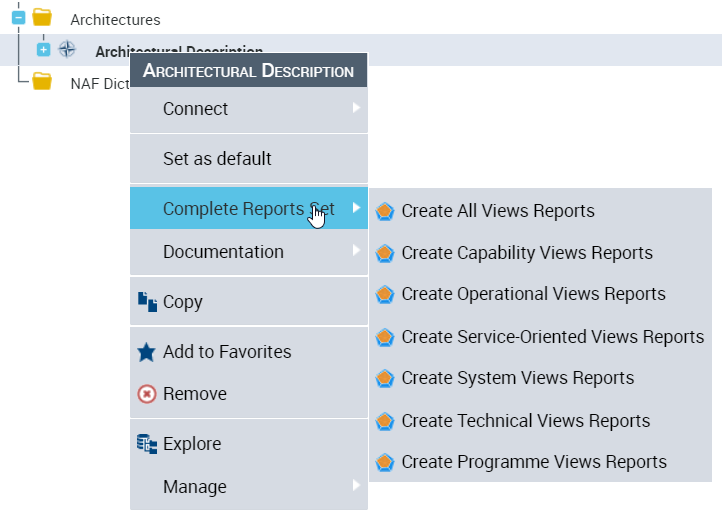Click the red Remove icon
The width and height of the screenshot is (722, 510).
(147, 394)
